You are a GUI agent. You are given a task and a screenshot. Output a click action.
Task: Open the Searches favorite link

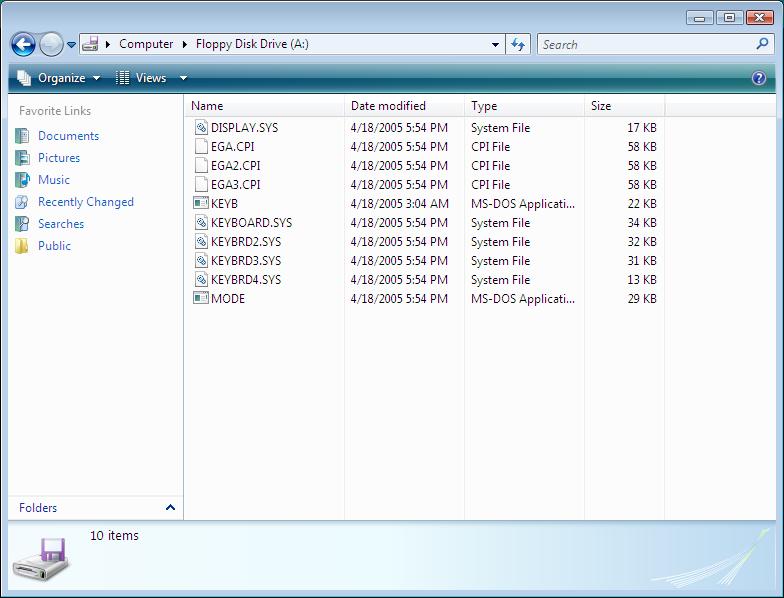[61, 224]
